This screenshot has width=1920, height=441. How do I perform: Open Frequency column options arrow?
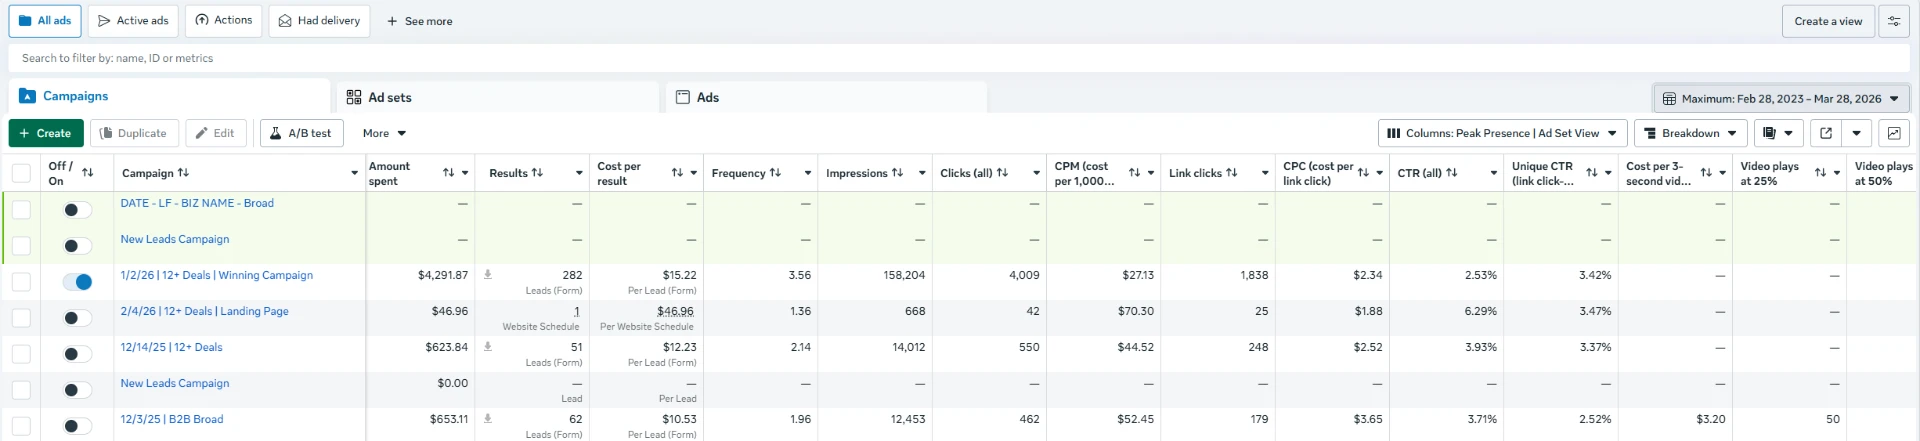(x=808, y=173)
